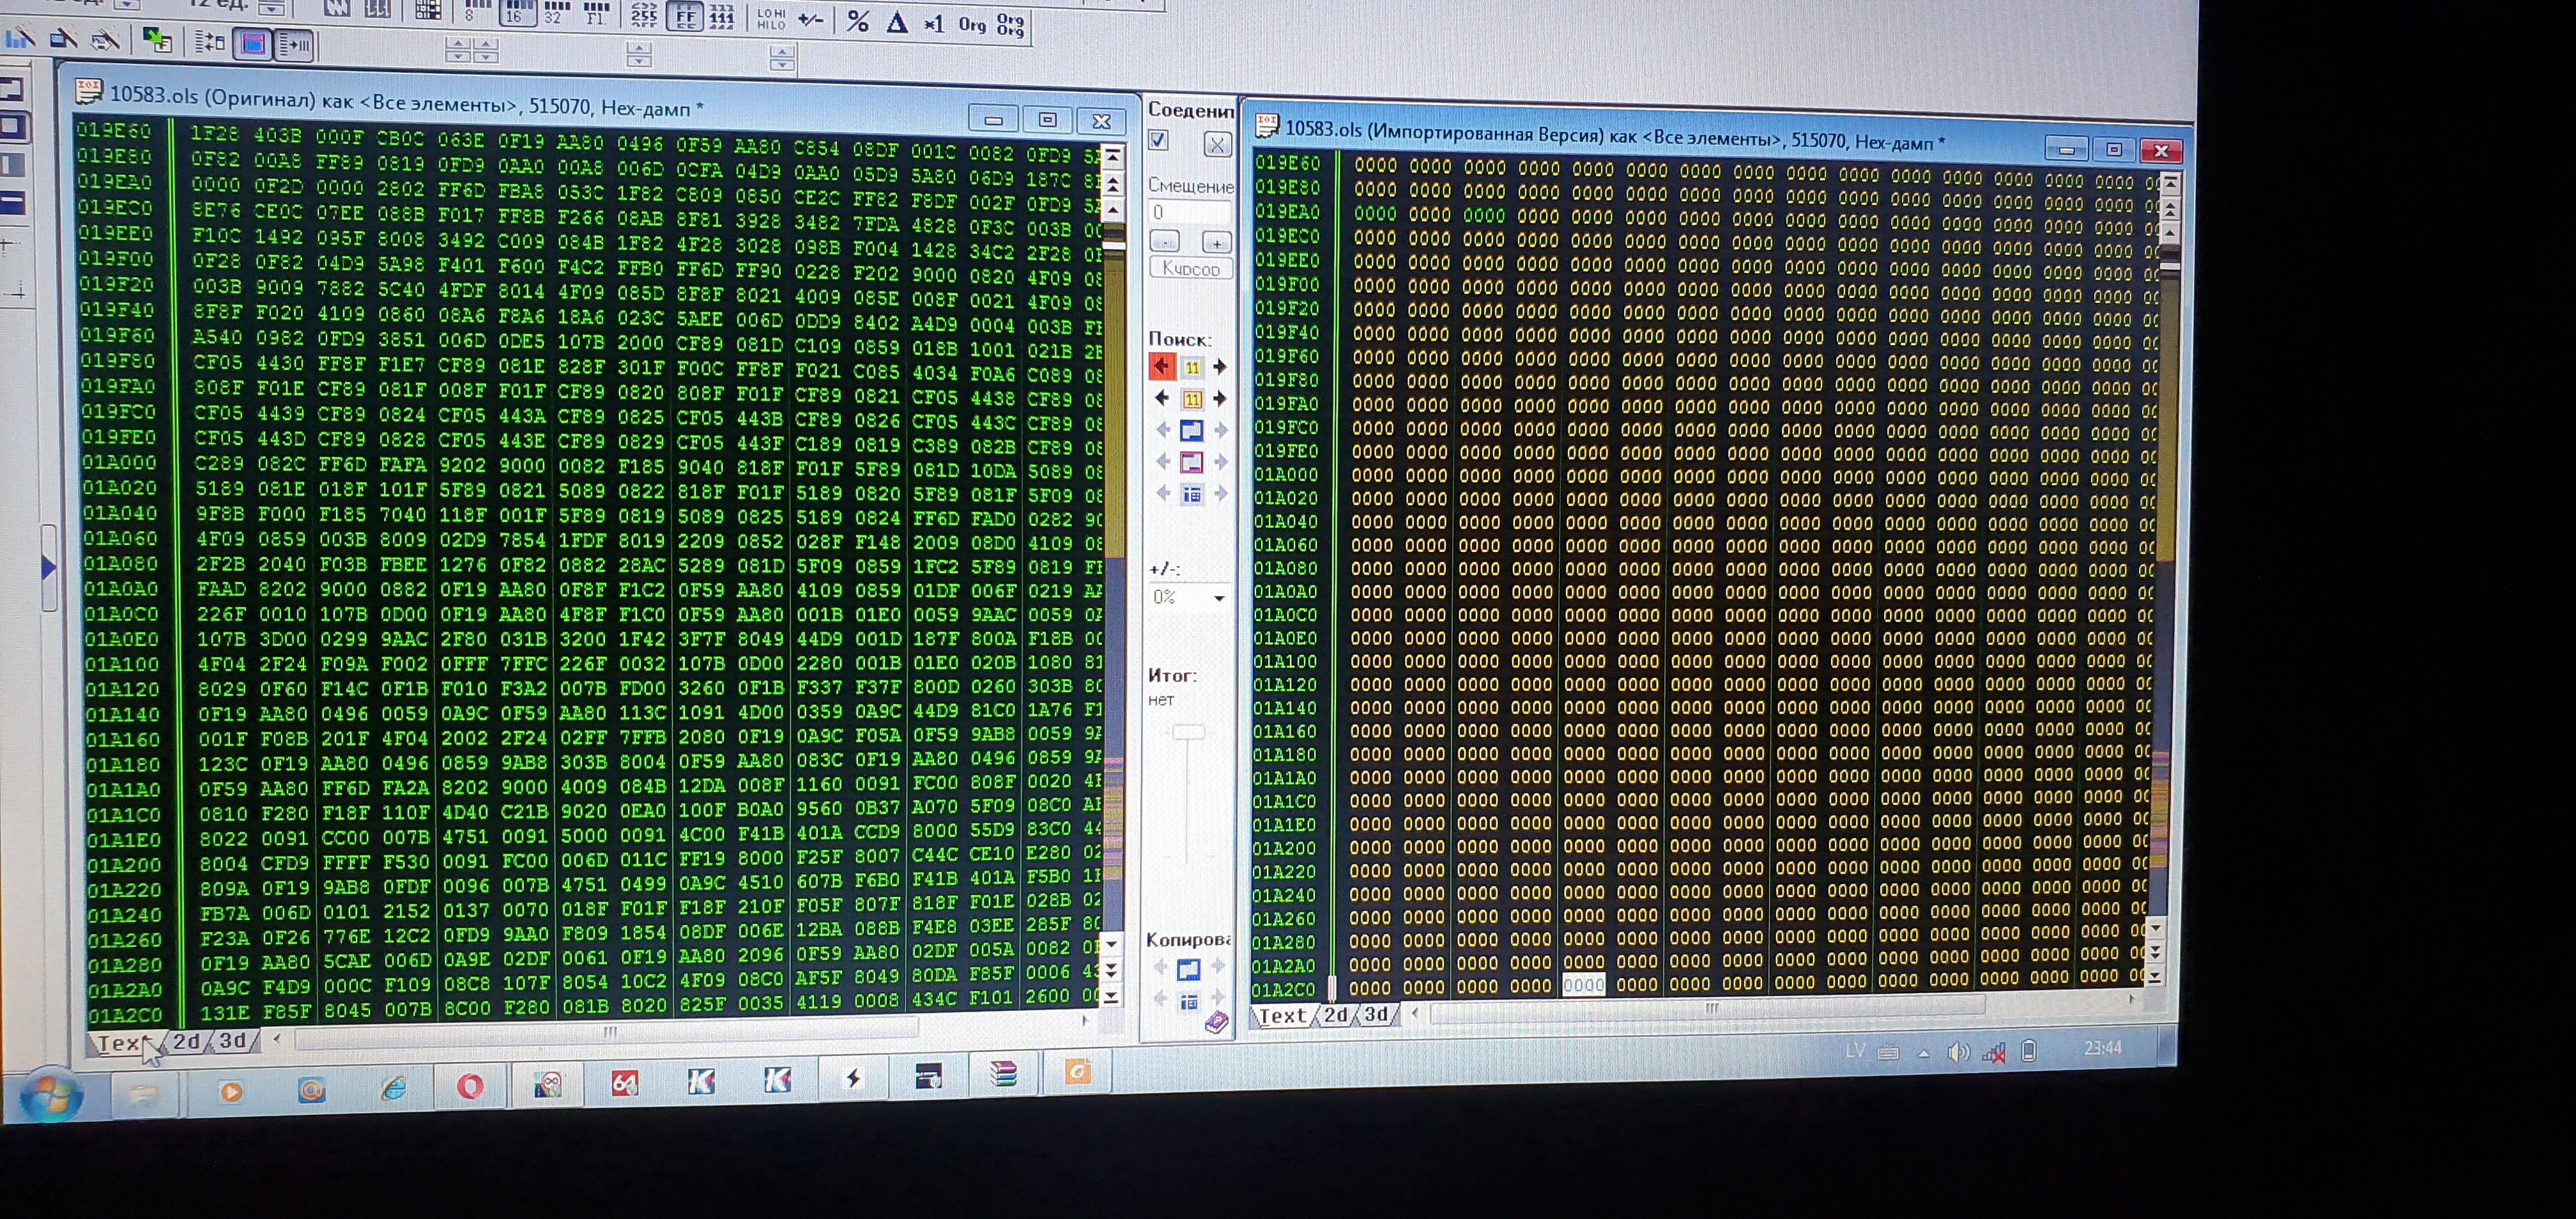Toggle the purple window view button
Image resolution: width=2576 pixels, height=1219 pixels.
pyautogui.click(x=253, y=44)
